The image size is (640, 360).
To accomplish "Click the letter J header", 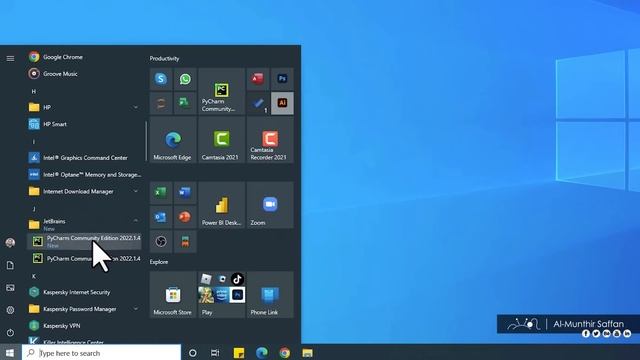I will coord(34,209).
